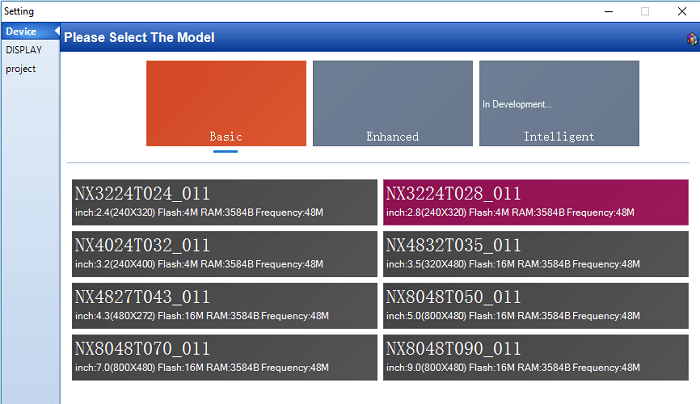The width and height of the screenshot is (700, 404).
Task: Select model NX3224T024_011
Action: point(224,201)
